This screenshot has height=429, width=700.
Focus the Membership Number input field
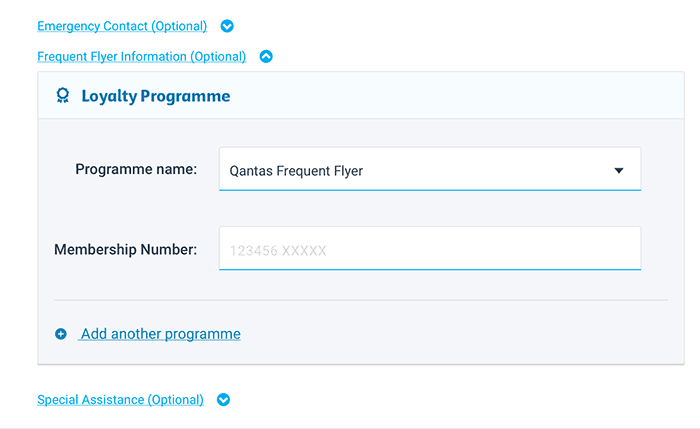[x=429, y=249]
